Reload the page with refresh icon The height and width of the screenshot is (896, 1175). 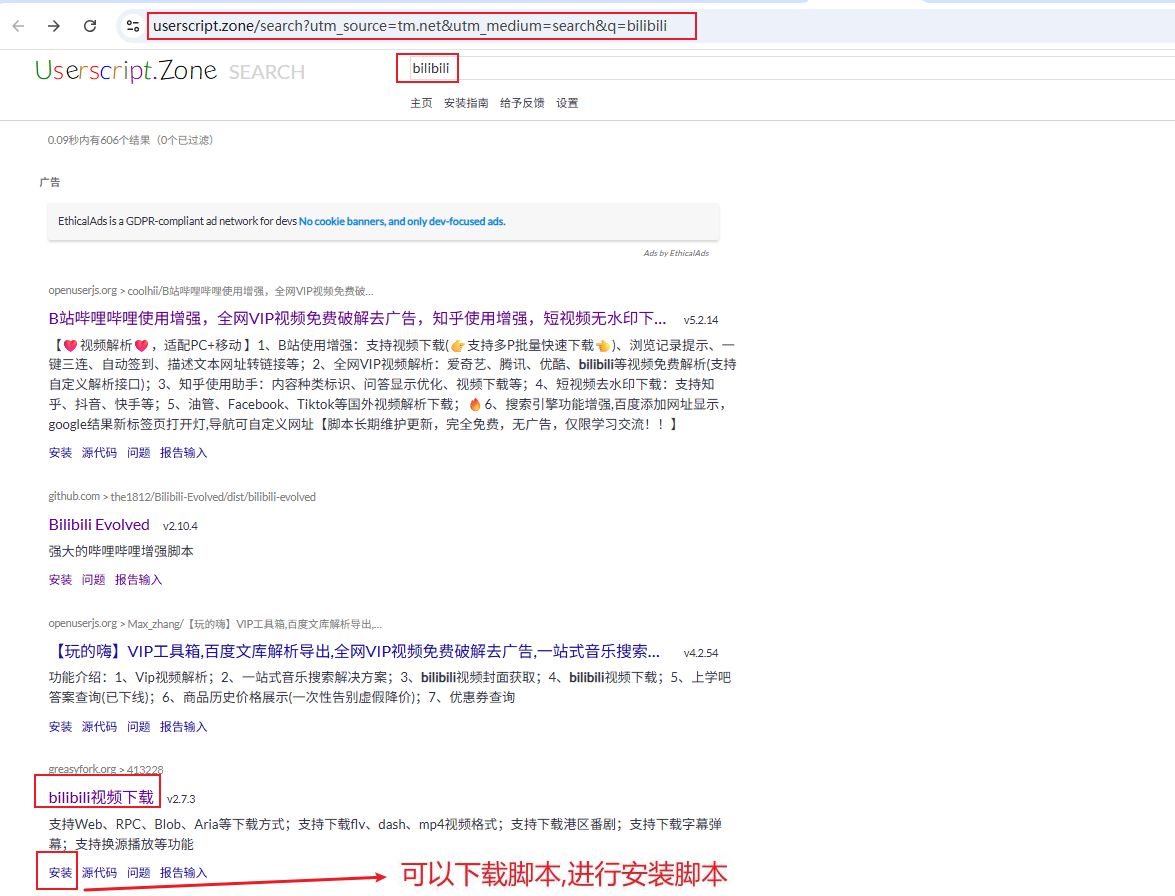pyautogui.click(x=90, y=26)
